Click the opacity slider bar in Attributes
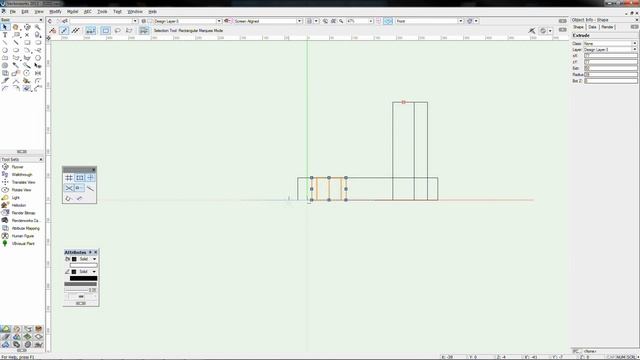640x360 pixels. pyautogui.click(x=80, y=284)
